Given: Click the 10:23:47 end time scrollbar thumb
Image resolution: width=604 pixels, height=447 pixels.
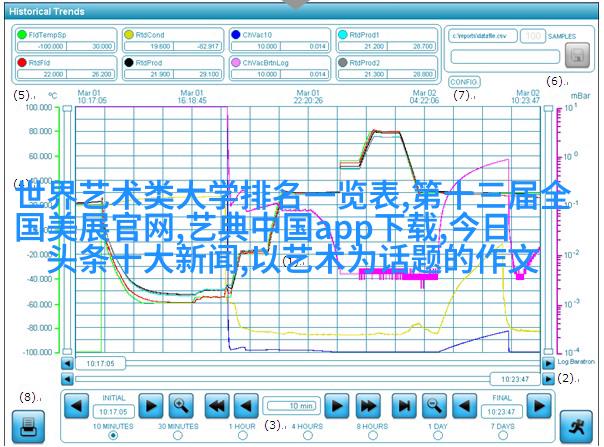Looking at the screenshot, I should [515, 379].
